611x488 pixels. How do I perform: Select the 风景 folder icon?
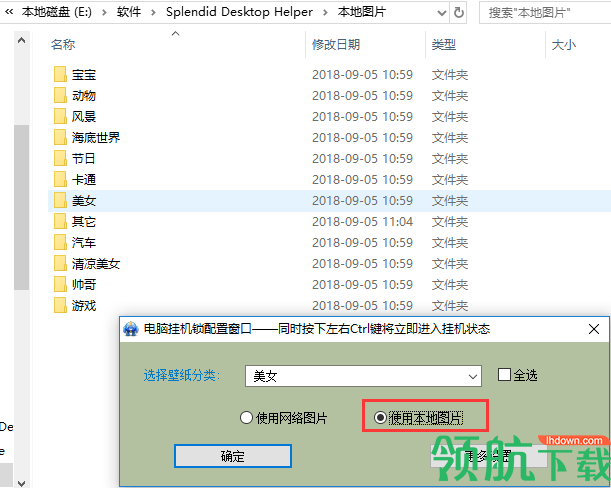[60, 117]
